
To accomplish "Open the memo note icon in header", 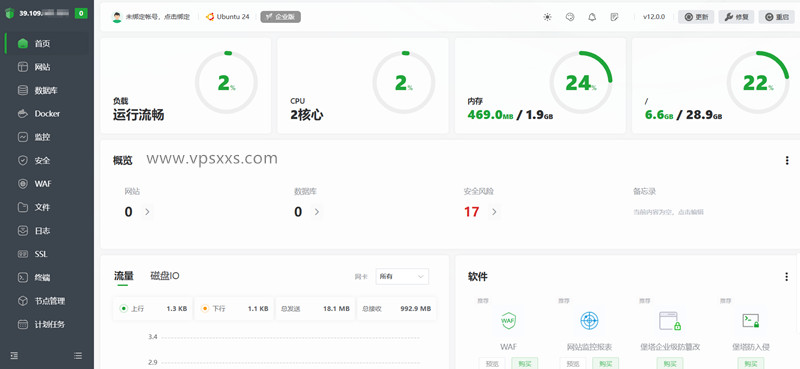I will 614,17.
